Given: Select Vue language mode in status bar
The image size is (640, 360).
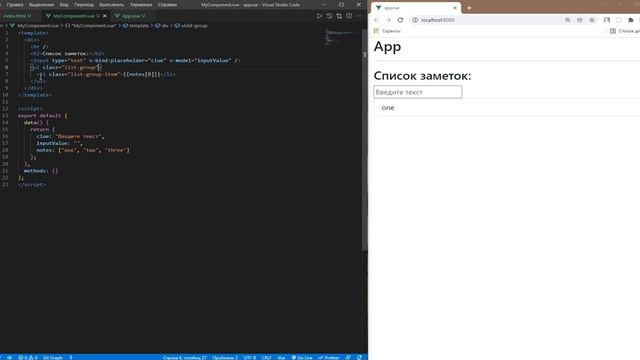Looking at the screenshot, I should point(281,357).
